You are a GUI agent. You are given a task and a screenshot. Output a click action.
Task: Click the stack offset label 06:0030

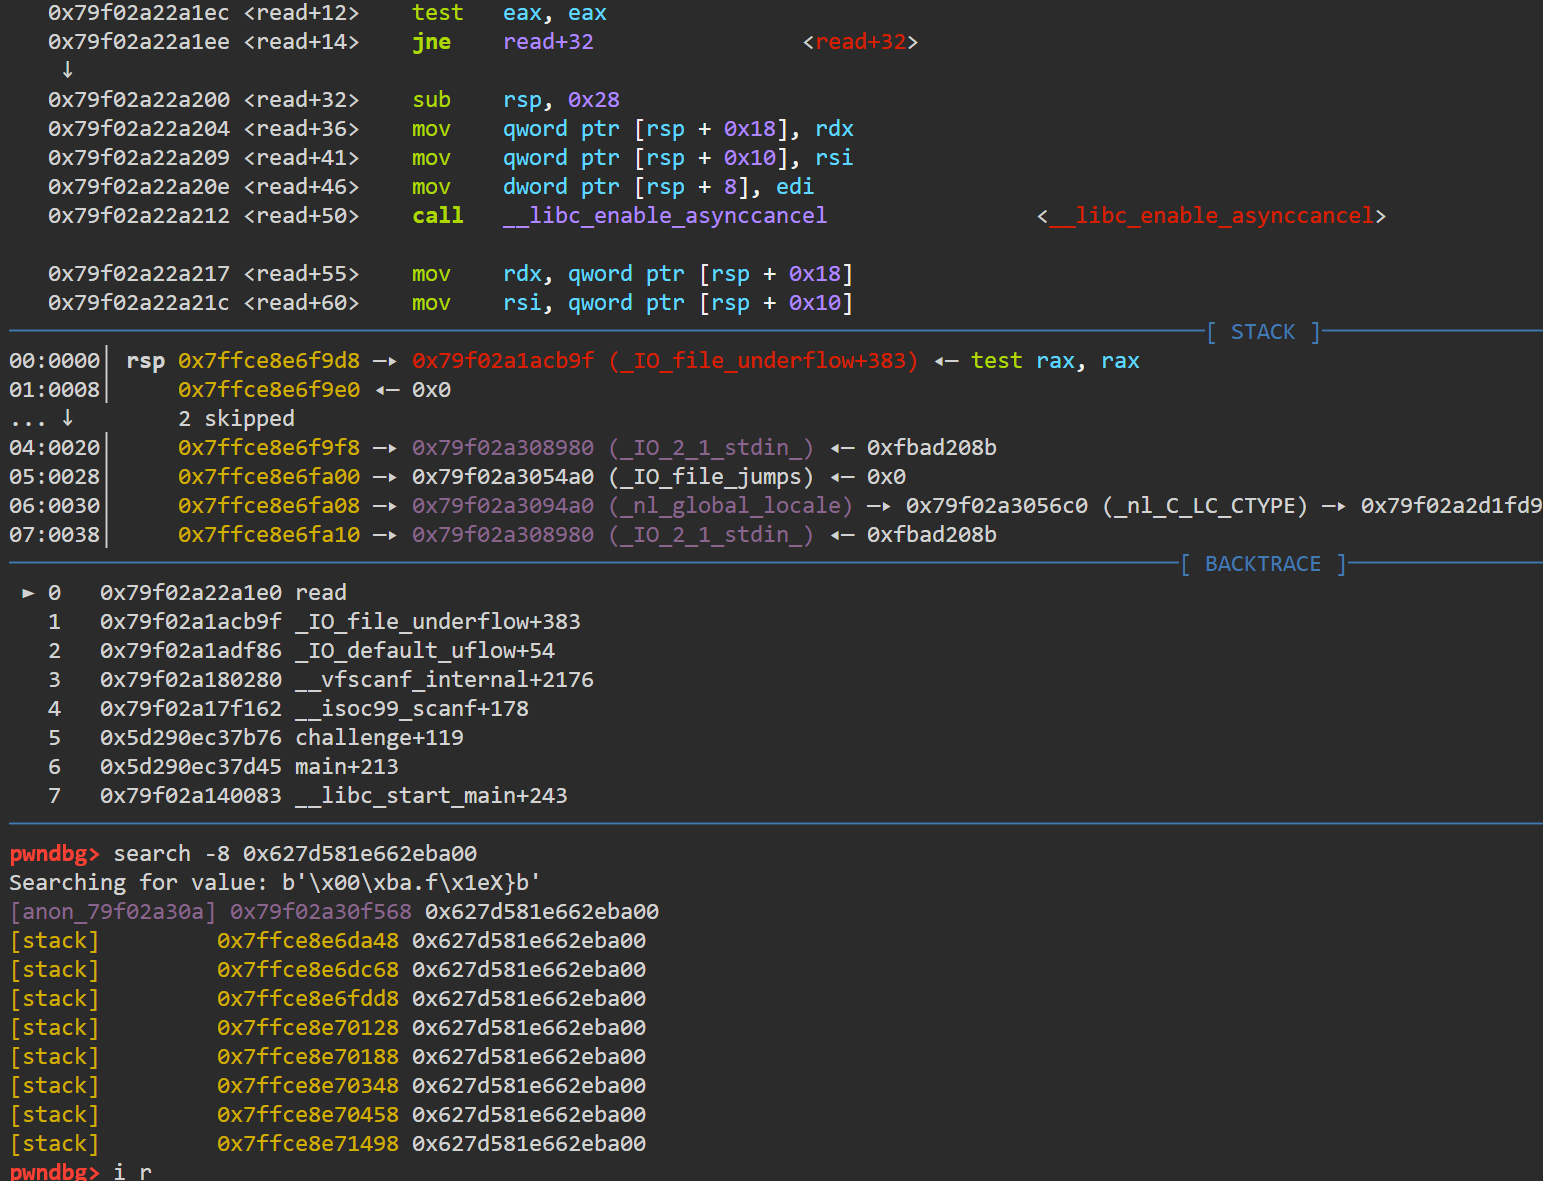55,506
